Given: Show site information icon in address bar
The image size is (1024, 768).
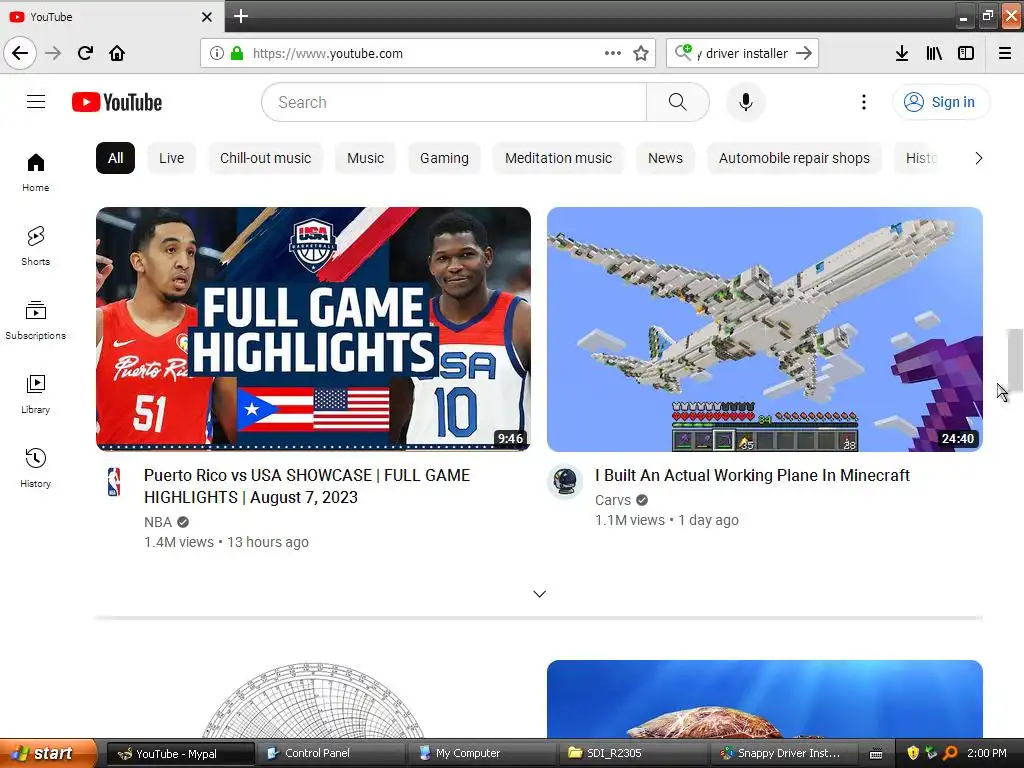Looking at the screenshot, I should pyautogui.click(x=217, y=53).
